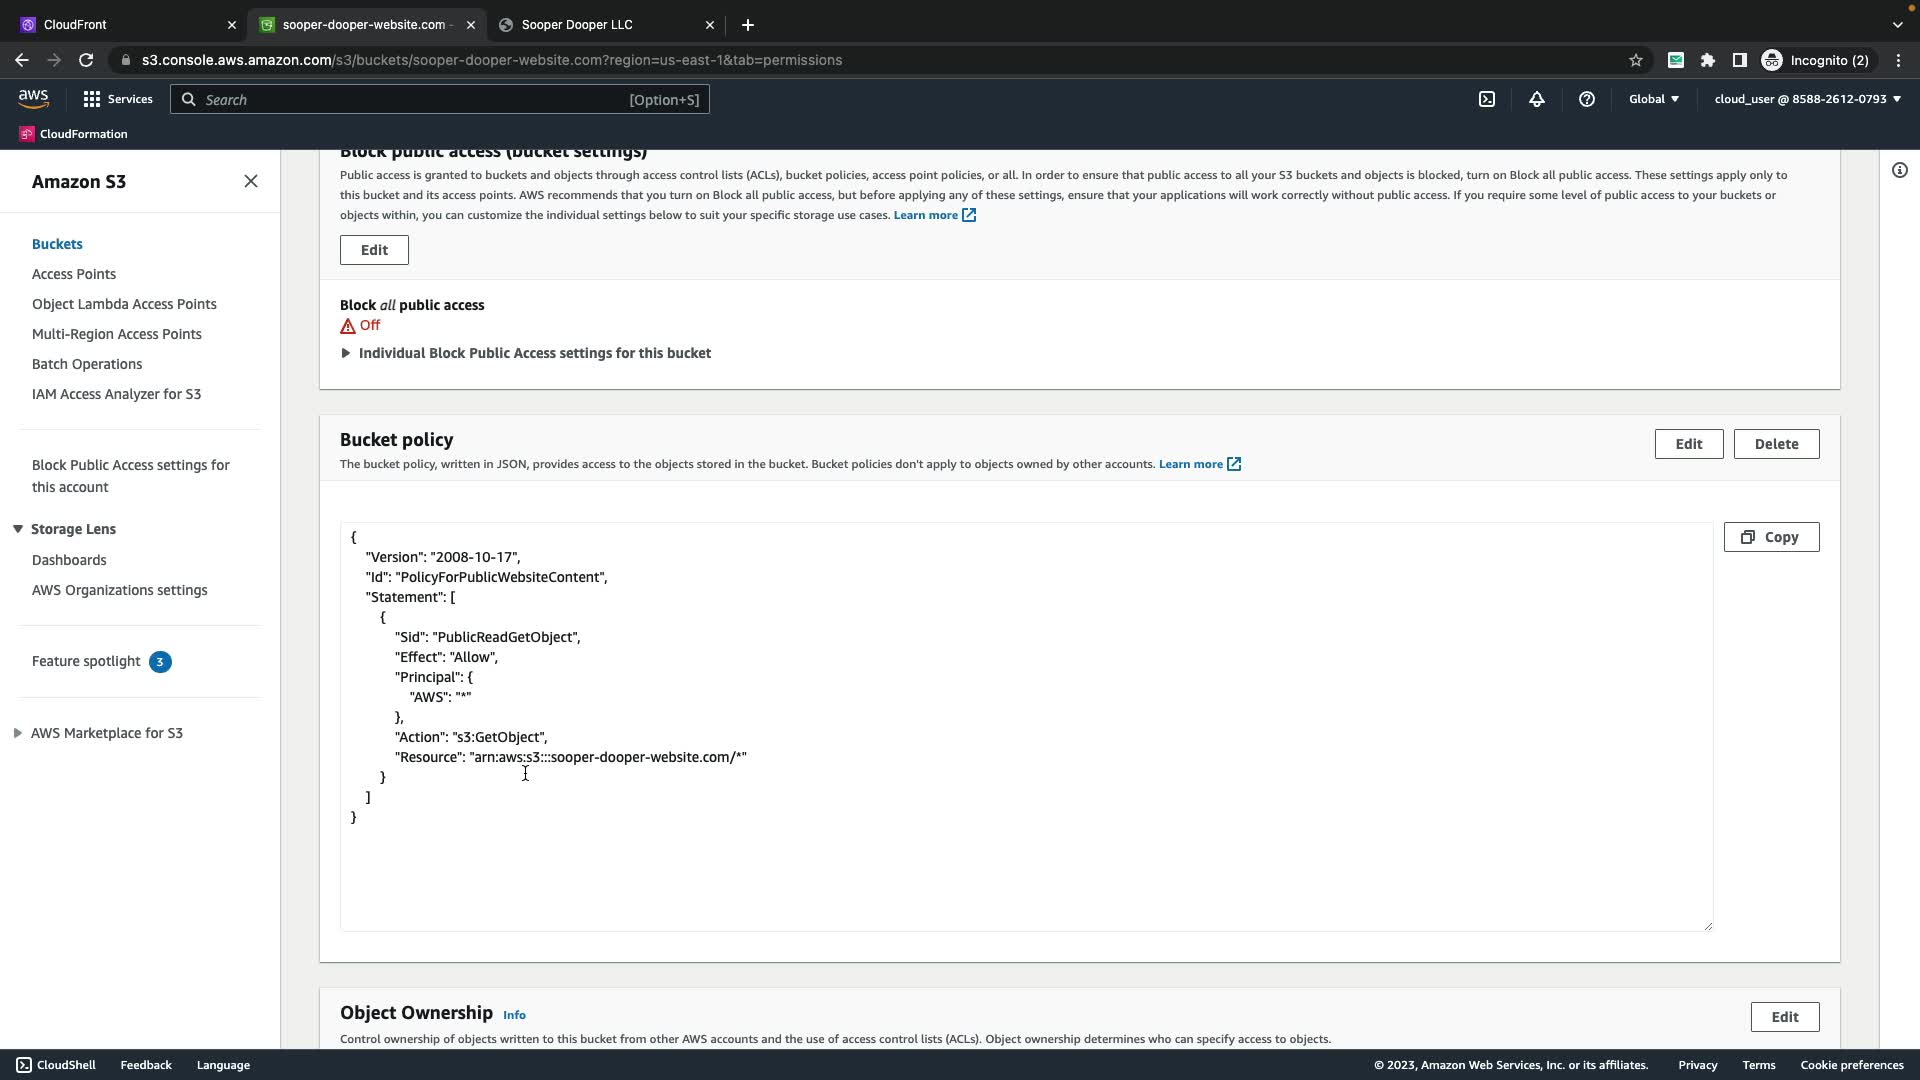Click the AWS logo home icon

33,98
